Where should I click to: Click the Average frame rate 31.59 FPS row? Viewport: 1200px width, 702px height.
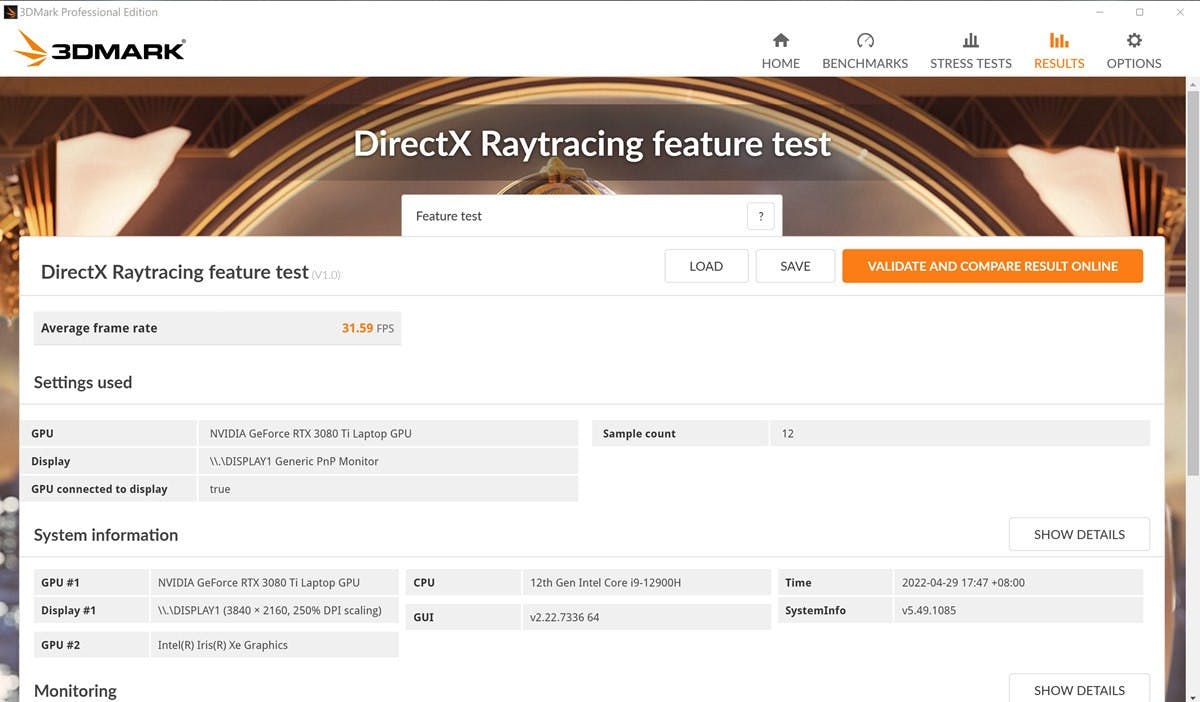(217, 328)
